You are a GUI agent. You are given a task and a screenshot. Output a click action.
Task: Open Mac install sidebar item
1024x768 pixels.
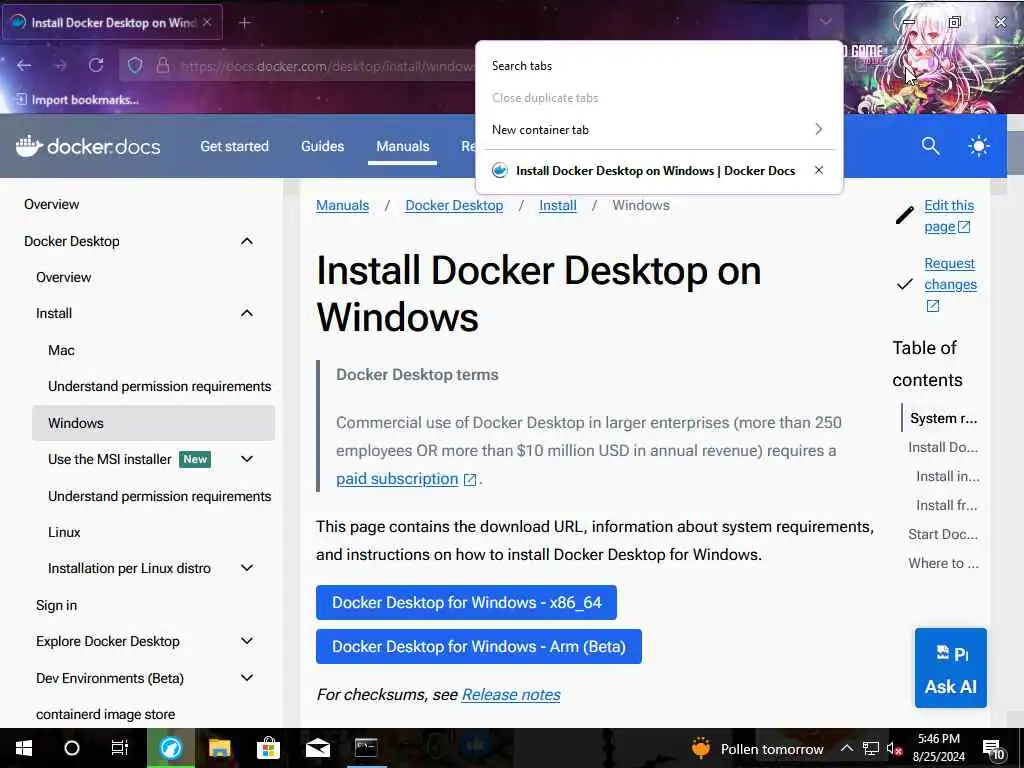pos(61,350)
